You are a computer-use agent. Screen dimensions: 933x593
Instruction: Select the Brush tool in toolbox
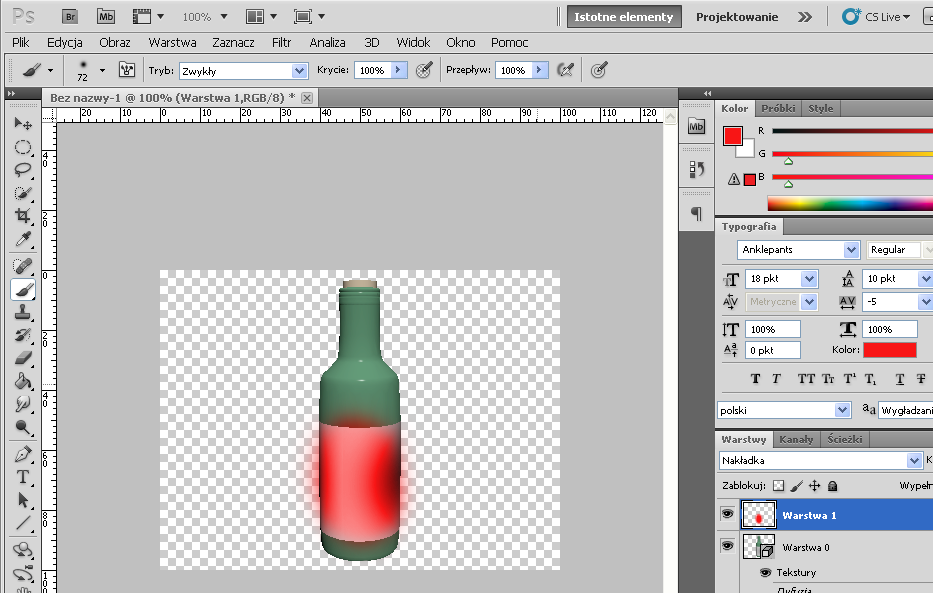[x=23, y=290]
